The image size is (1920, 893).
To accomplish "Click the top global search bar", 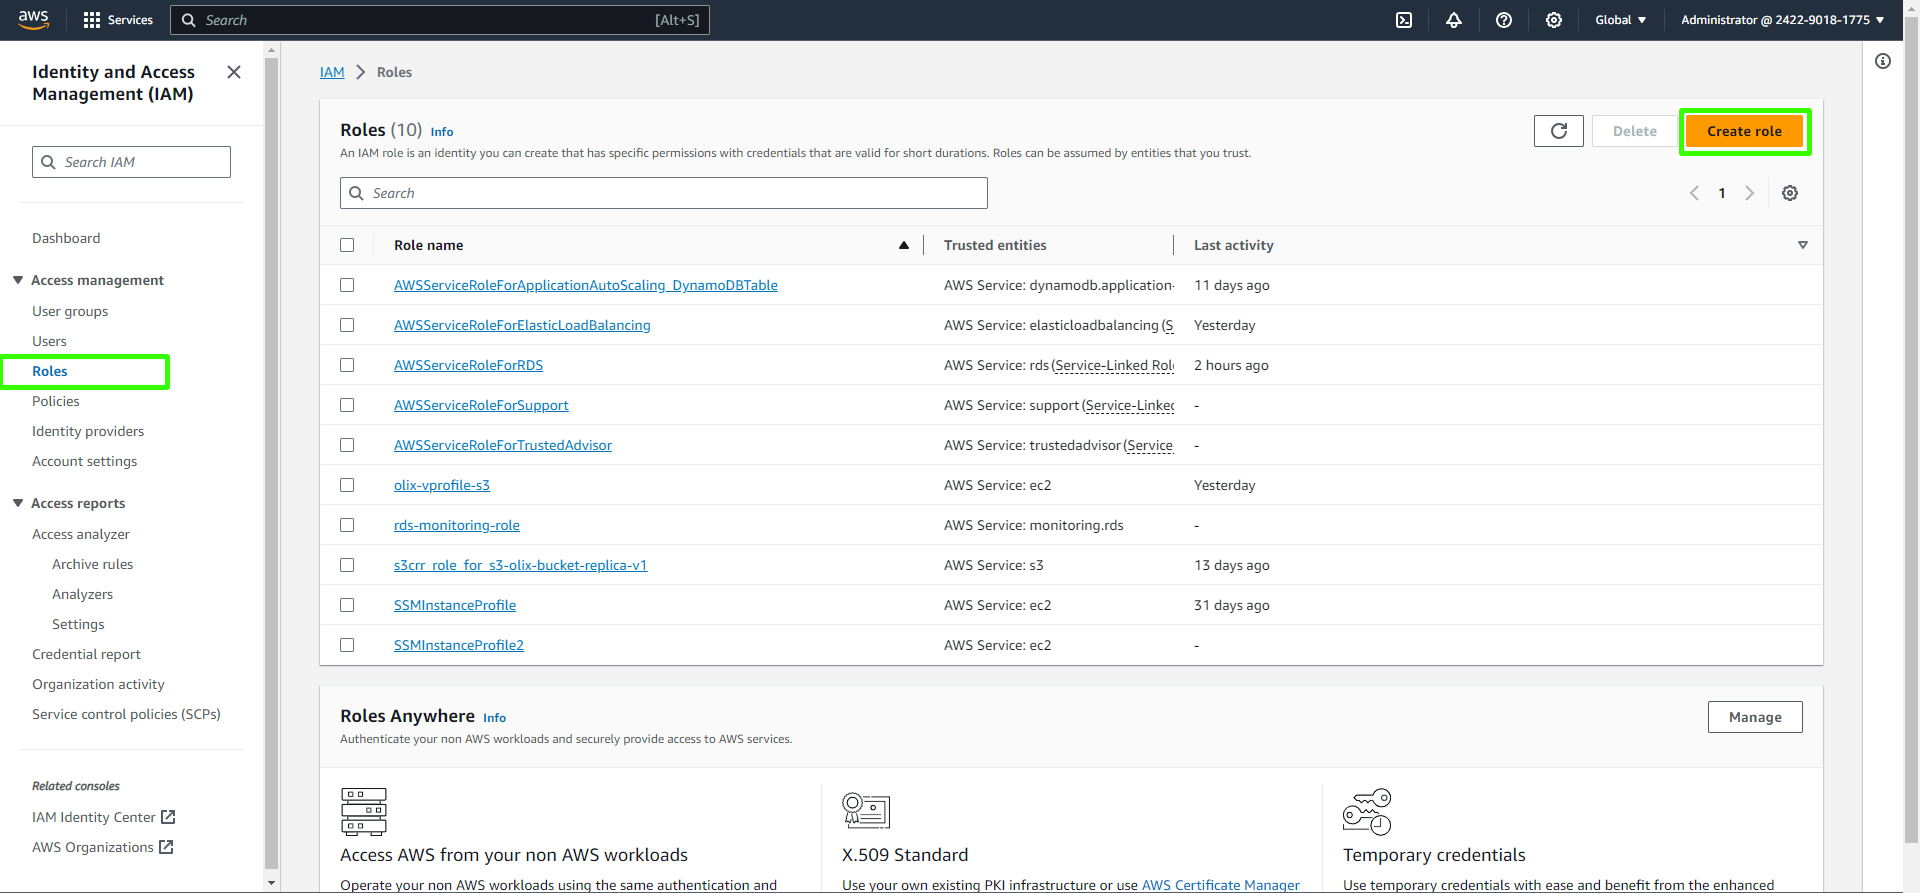I will [x=440, y=20].
